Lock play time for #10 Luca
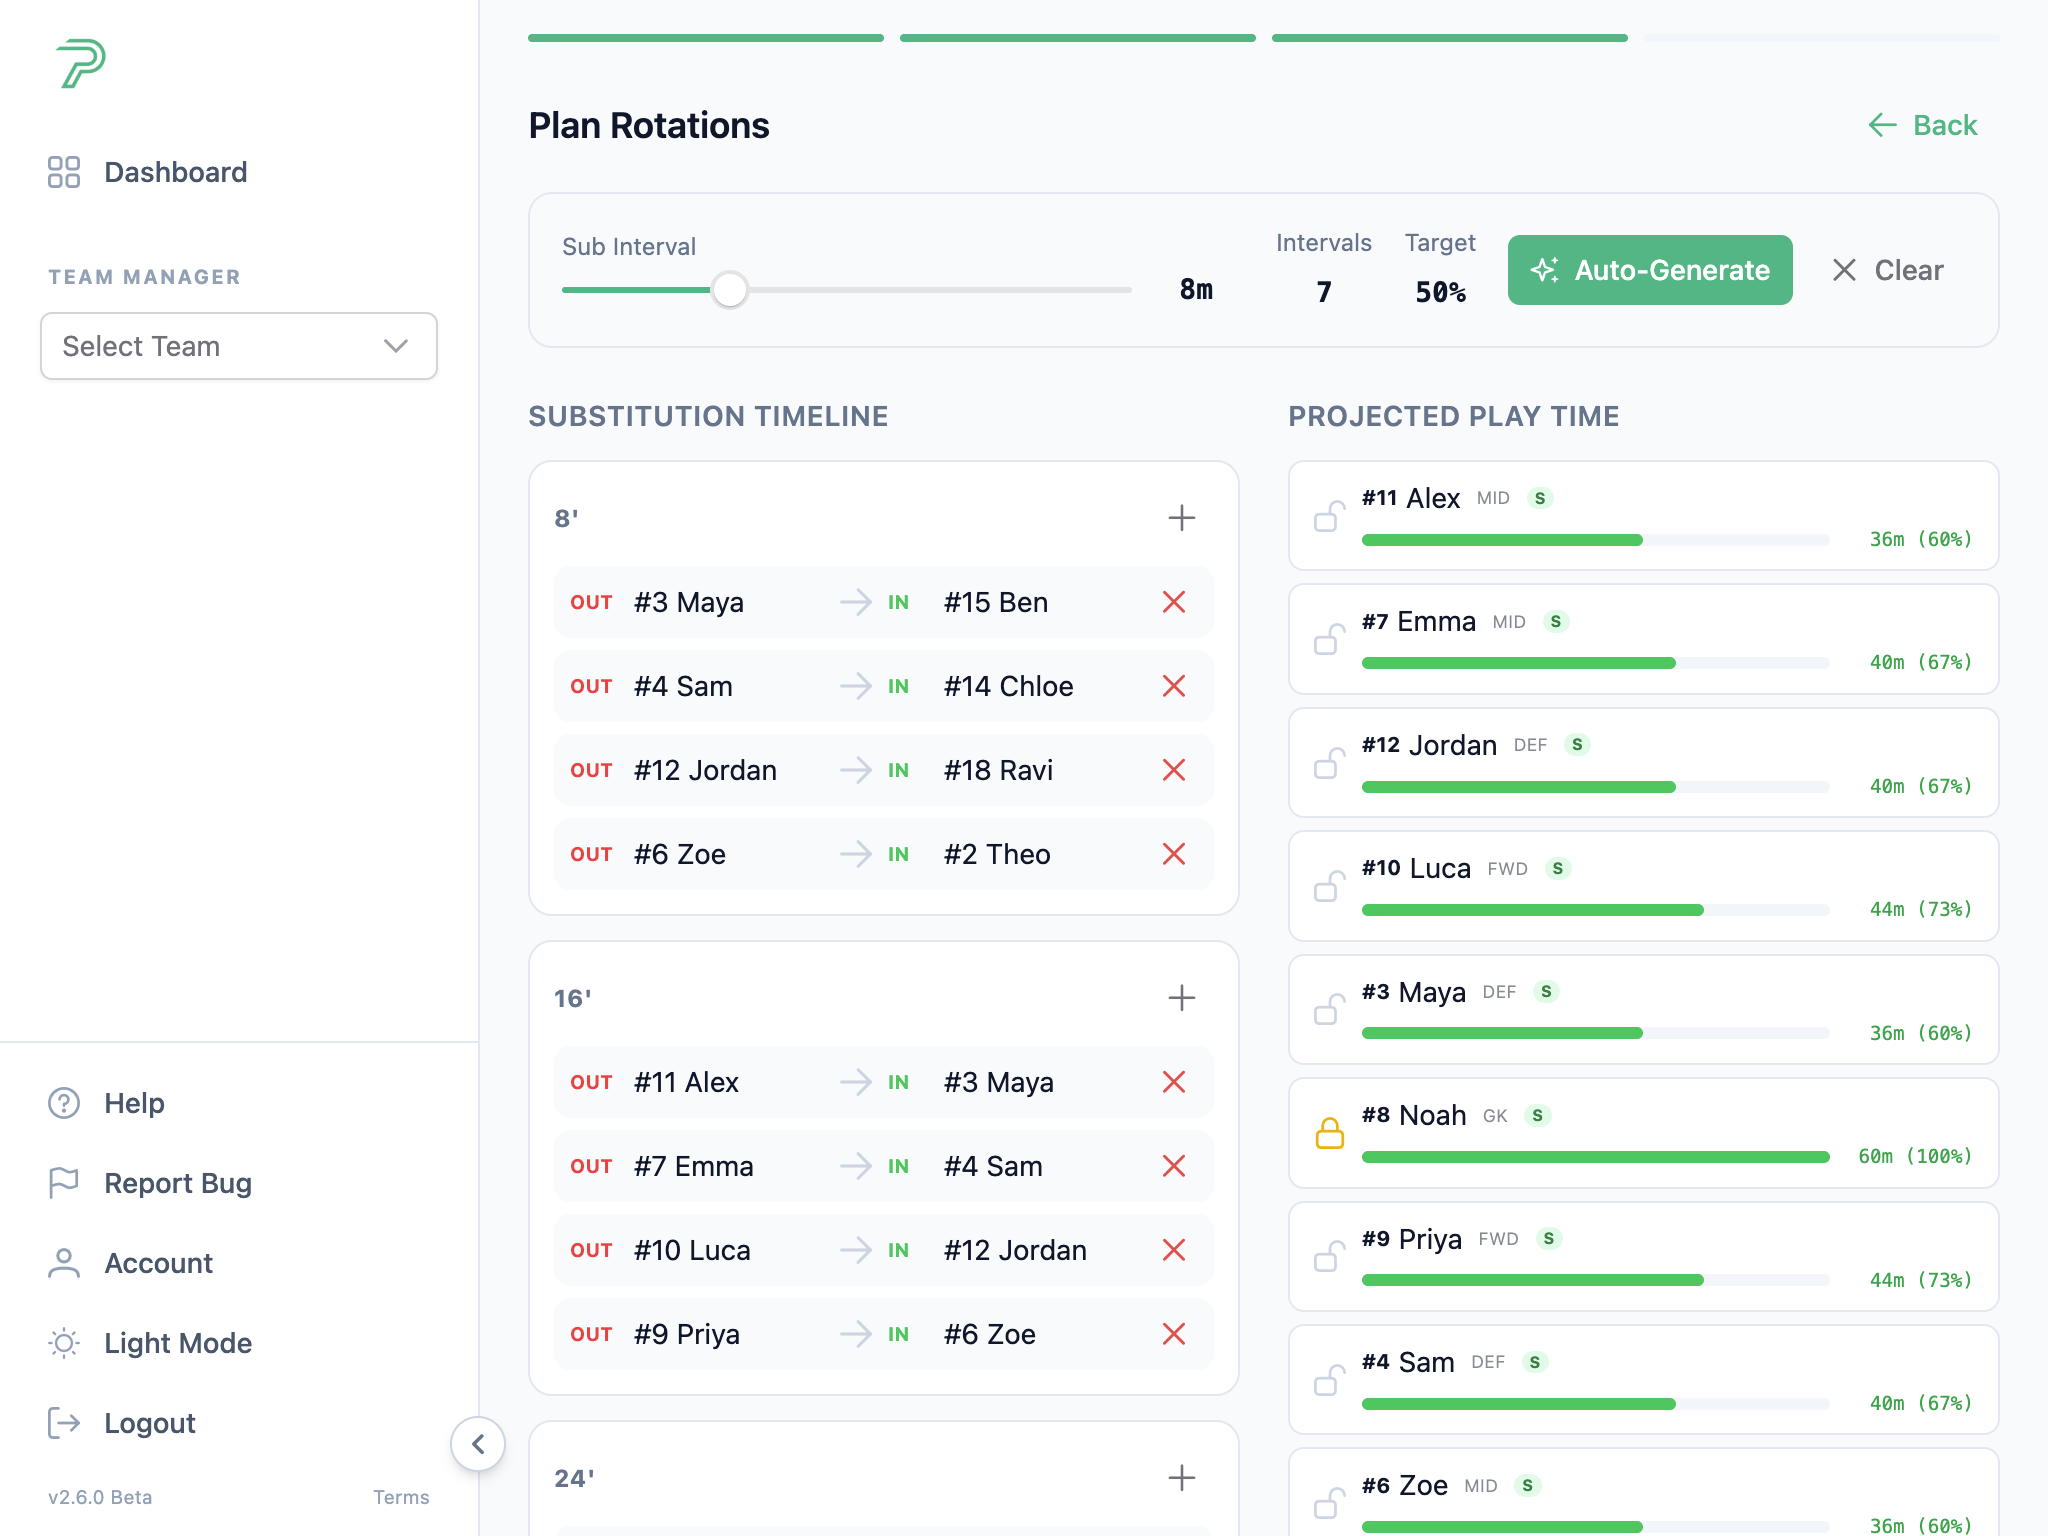Viewport: 2048px width, 1536px height. (x=1329, y=886)
